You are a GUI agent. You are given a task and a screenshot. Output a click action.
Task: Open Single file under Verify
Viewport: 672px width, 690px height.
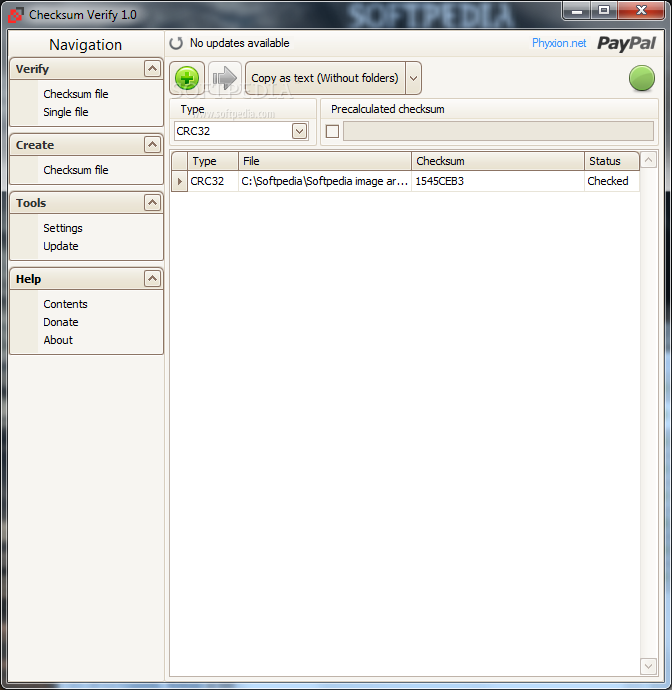click(x=66, y=112)
